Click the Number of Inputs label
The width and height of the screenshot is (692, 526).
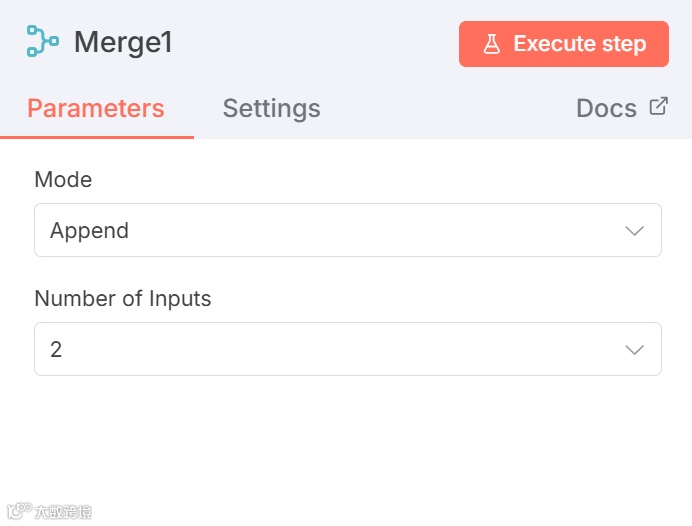click(x=123, y=298)
